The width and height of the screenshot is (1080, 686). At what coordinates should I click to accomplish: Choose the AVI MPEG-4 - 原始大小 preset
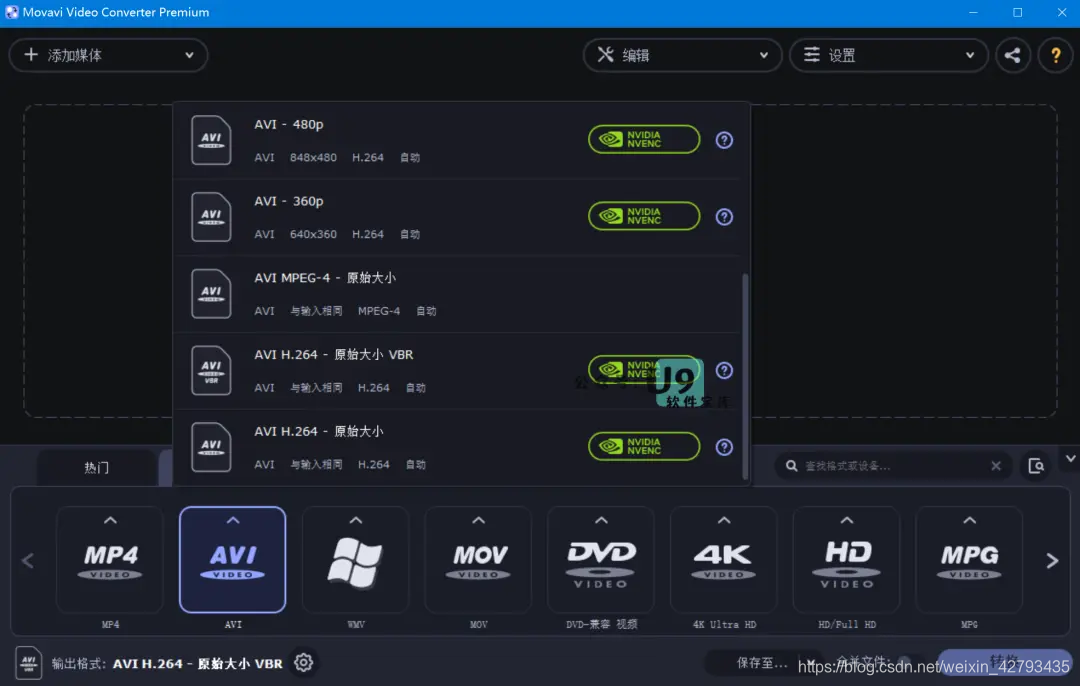[458, 294]
